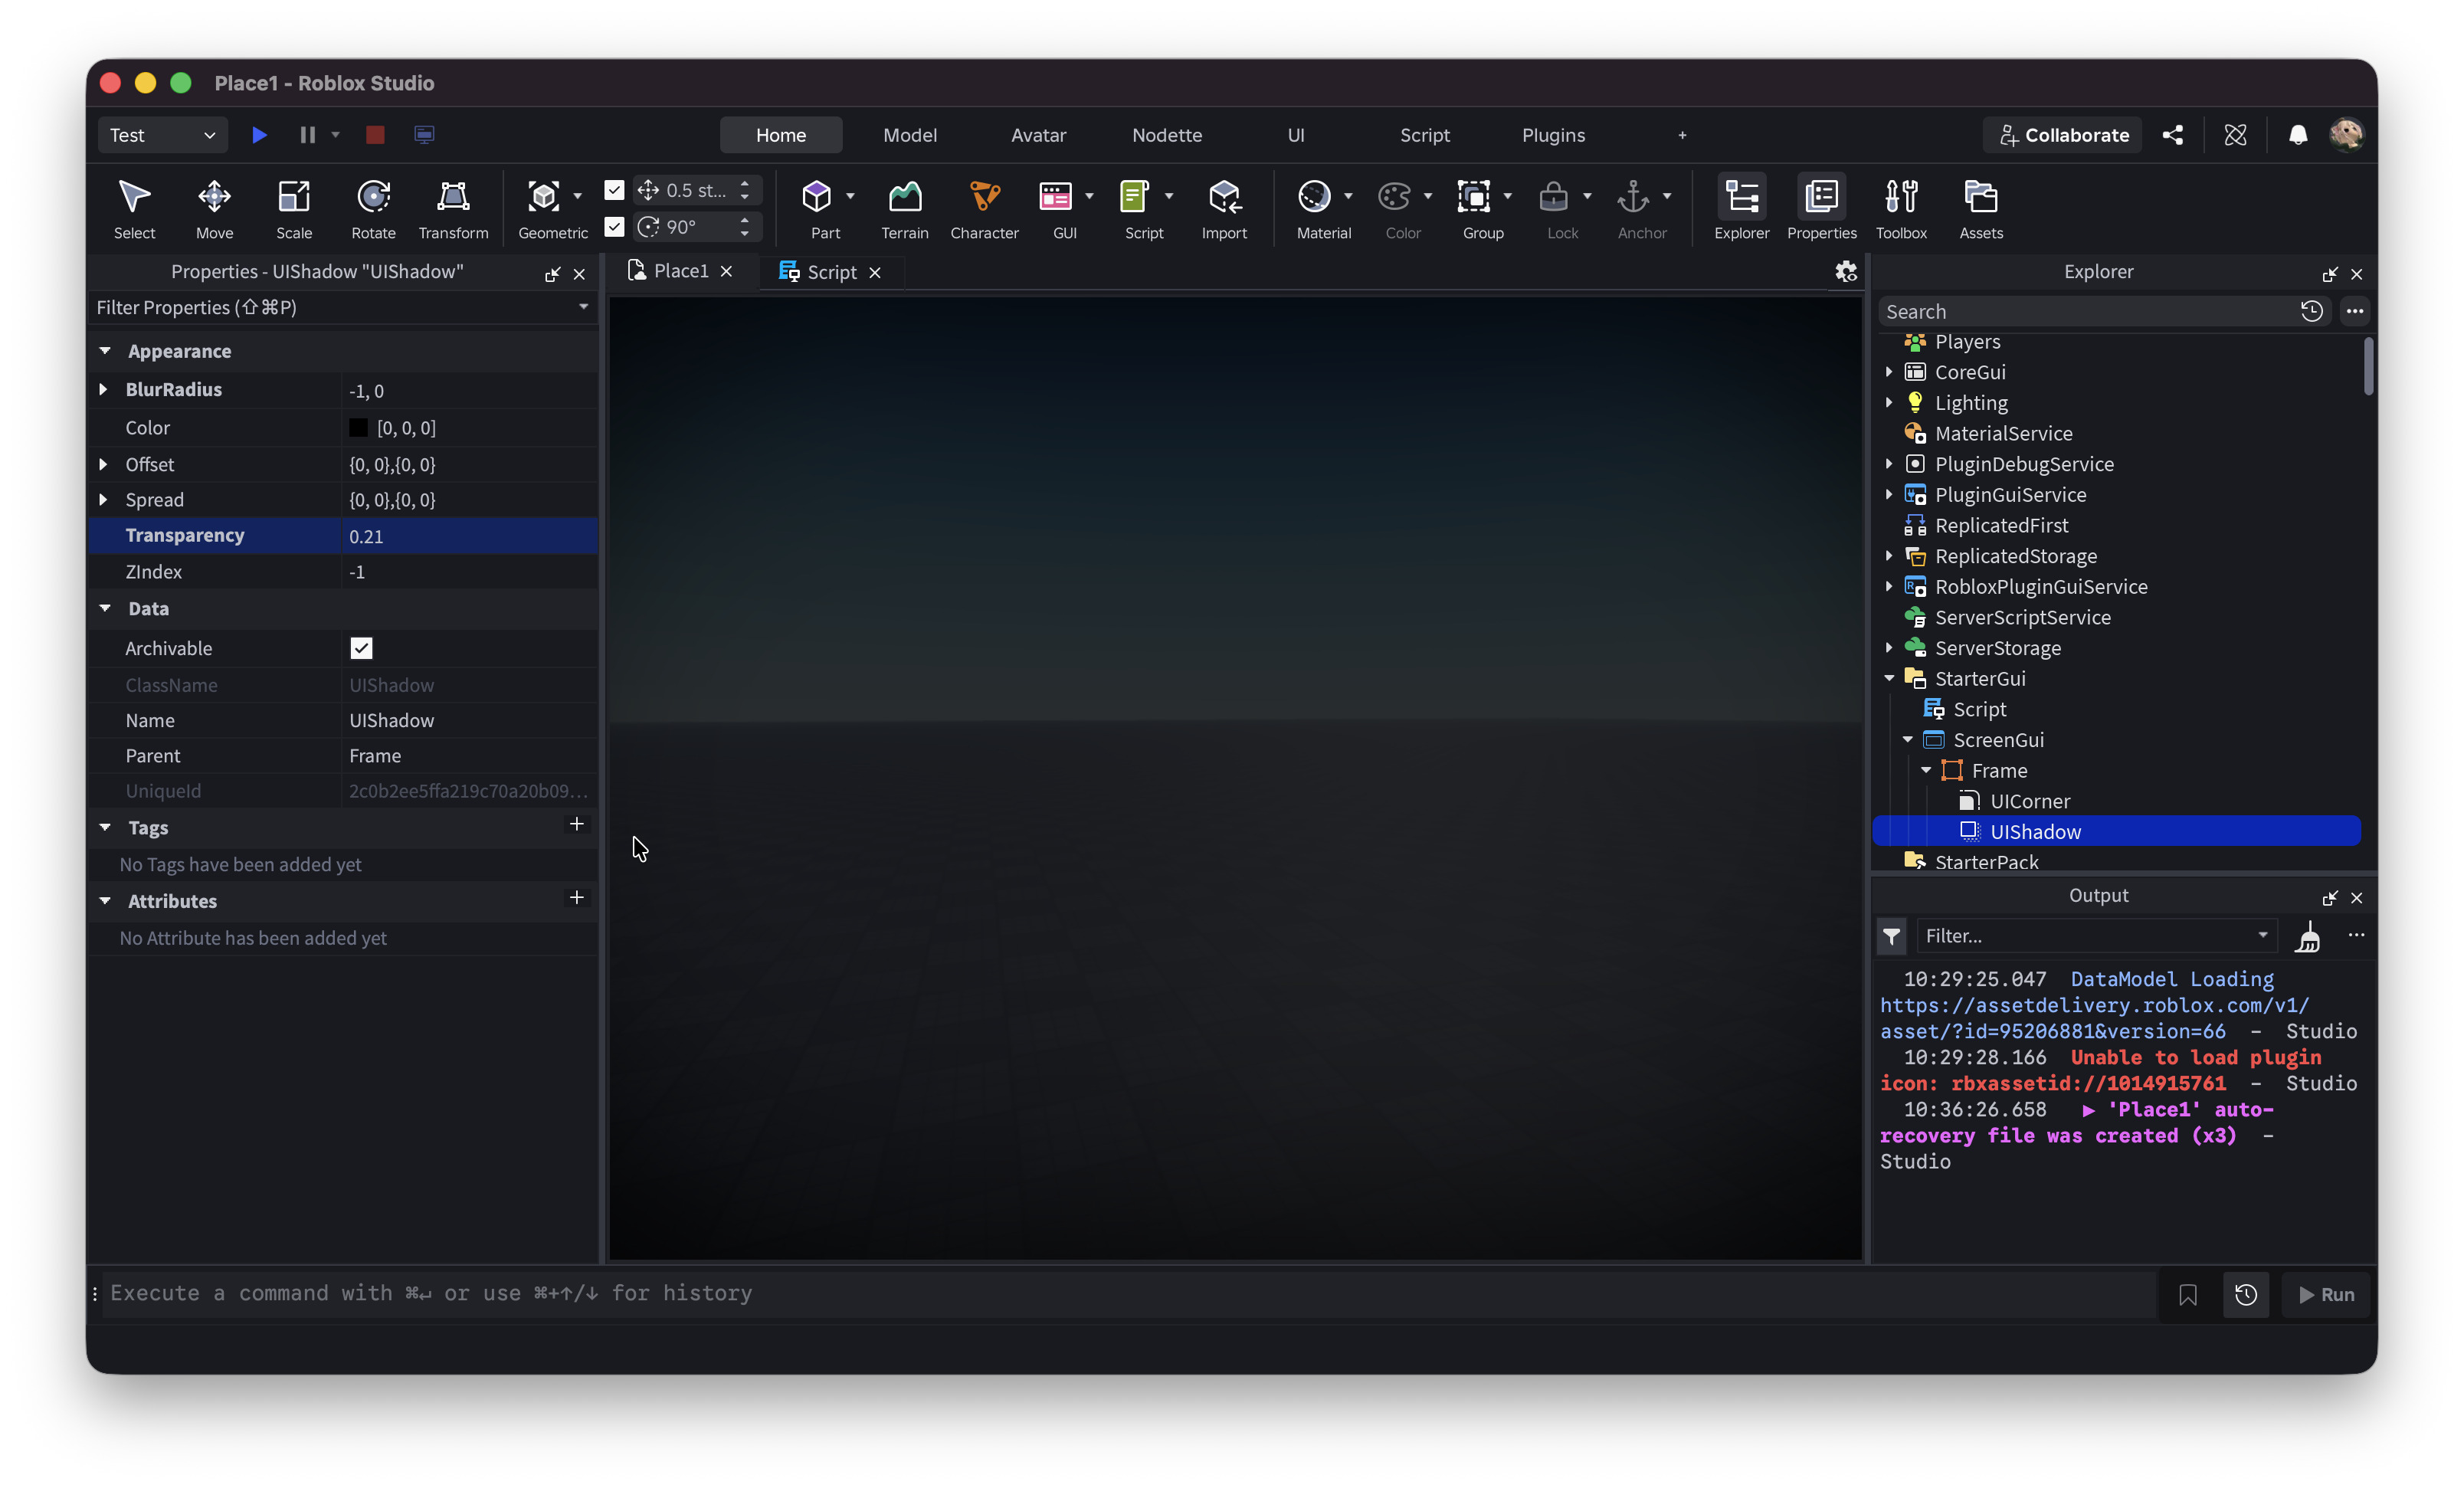Expand the Offset property
This screenshot has height=1488, width=2464.
[103, 465]
